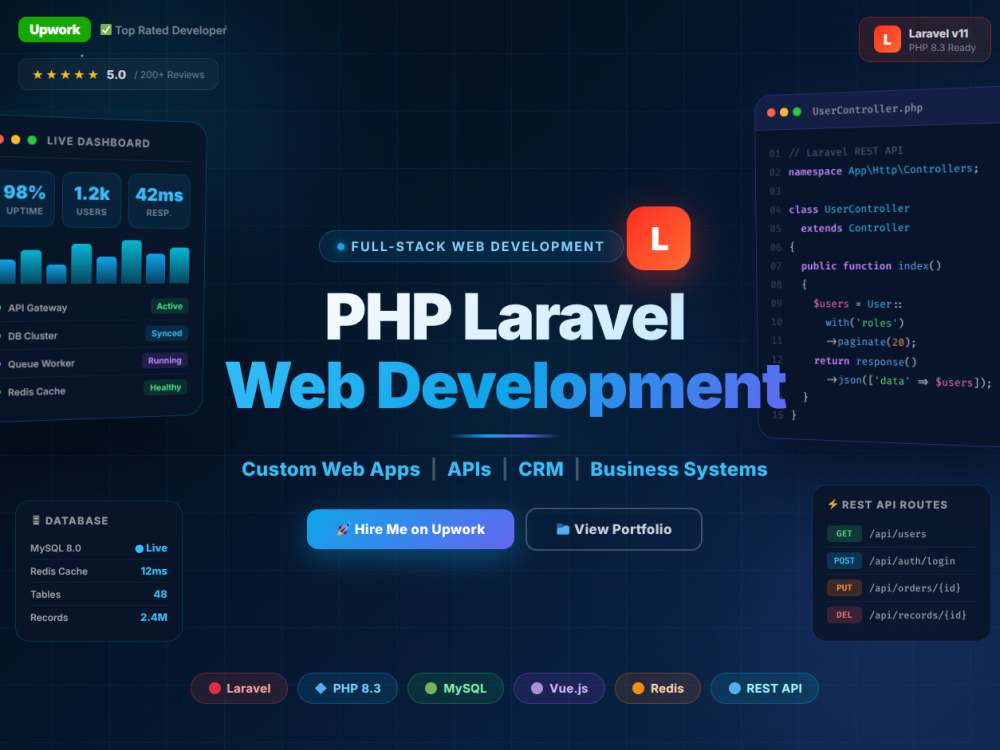Click the Healthy badge for Redis Cache
The width and height of the screenshot is (1000, 750).
tap(165, 387)
